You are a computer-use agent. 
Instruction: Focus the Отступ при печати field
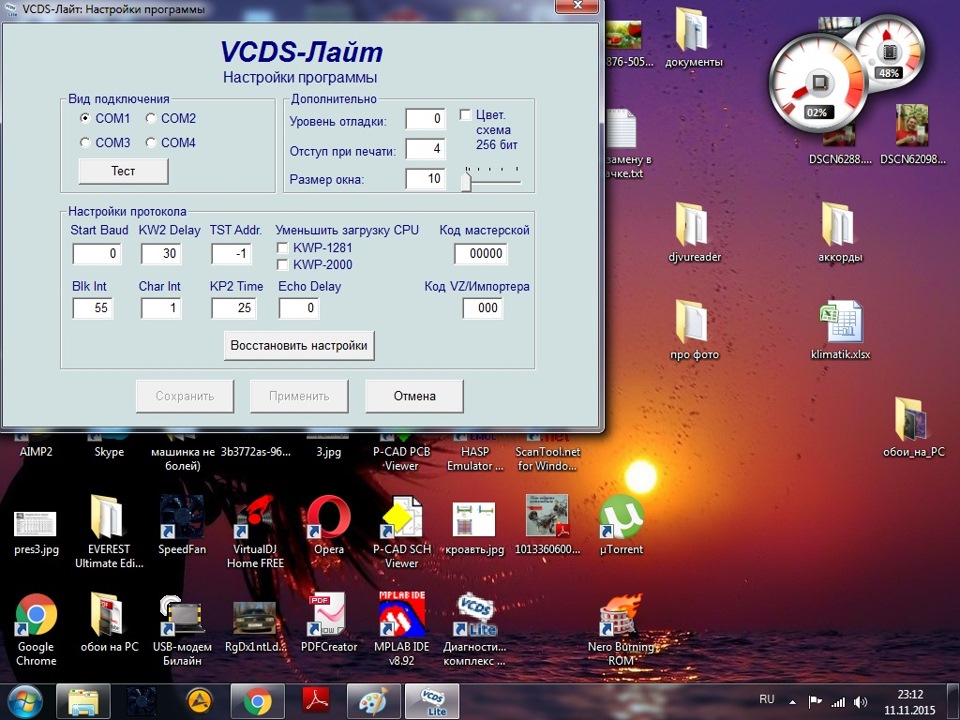pyautogui.click(x=426, y=148)
